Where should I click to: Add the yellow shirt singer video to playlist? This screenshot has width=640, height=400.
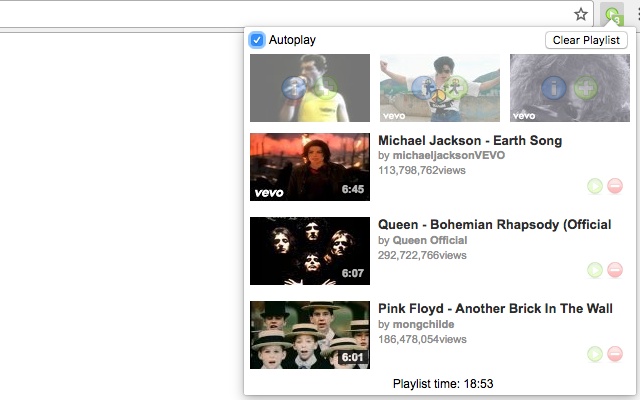[325, 87]
